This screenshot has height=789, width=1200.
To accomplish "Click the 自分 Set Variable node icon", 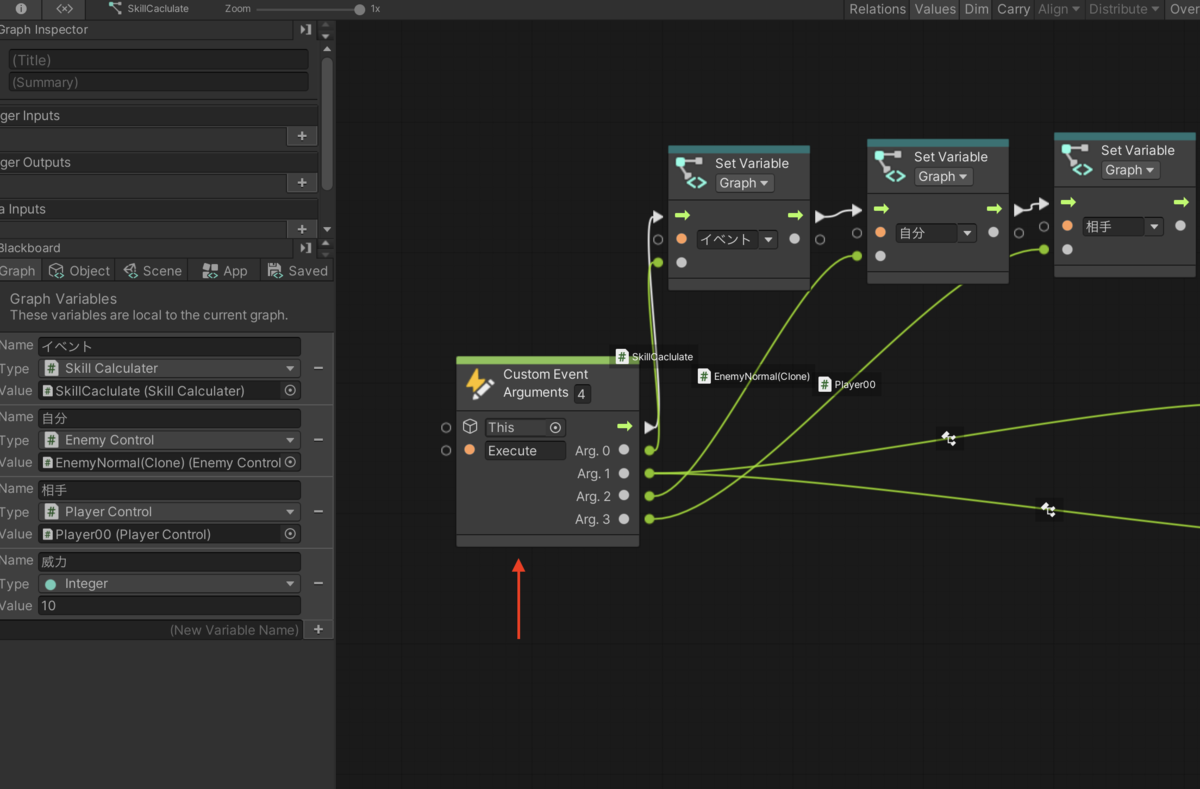I will [890, 166].
